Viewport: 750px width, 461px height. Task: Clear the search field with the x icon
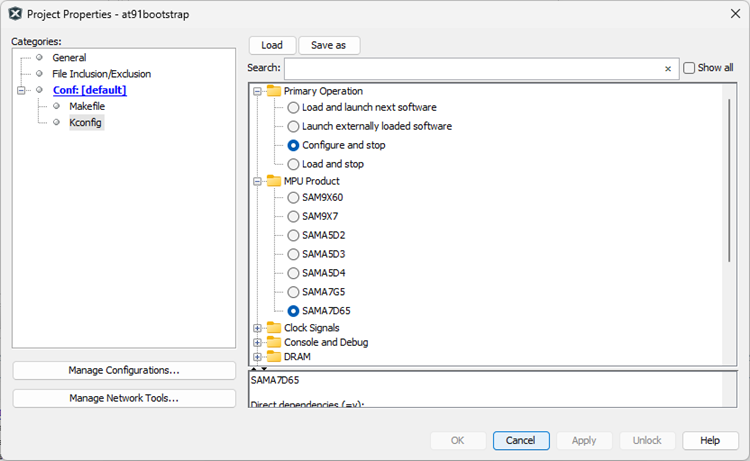(x=668, y=69)
